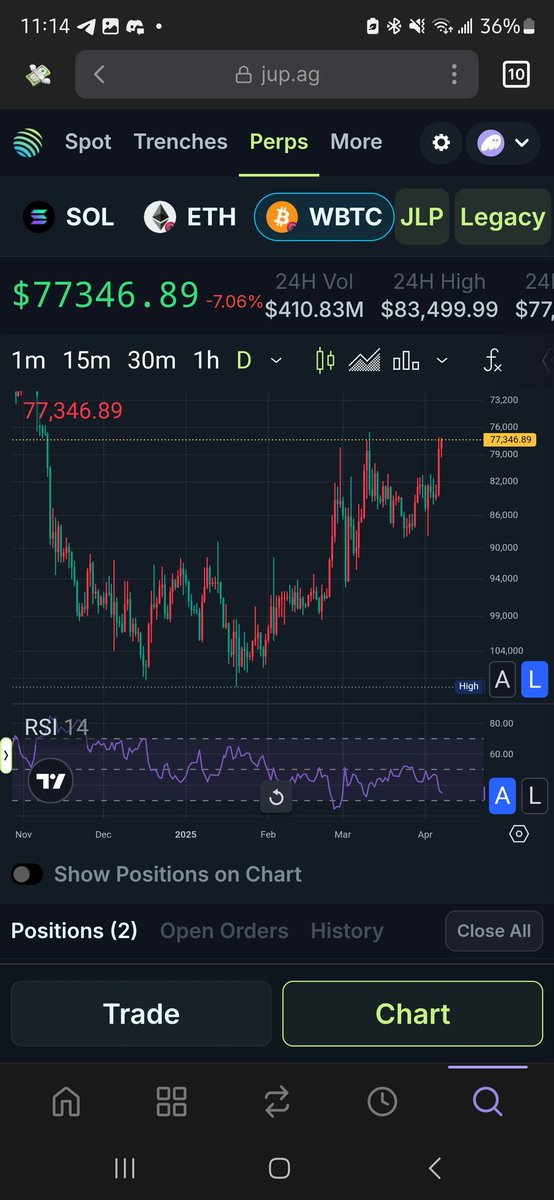The width and height of the screenshot is (554, 1200).
Task: Expand the interval dropdown arrow
Action: [x=277, y=361]
